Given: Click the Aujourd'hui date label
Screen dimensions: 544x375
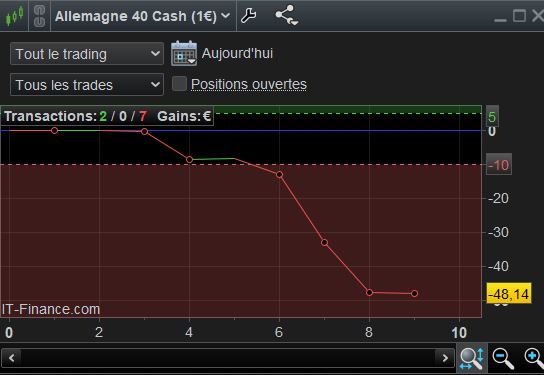Looking at the screenshot, I should 237,53.
